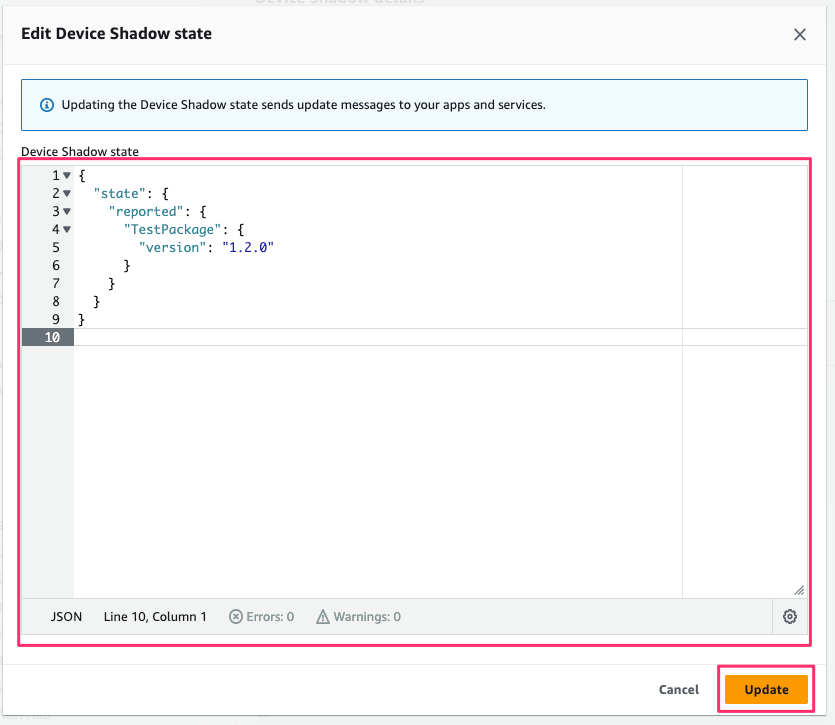
Task: Click the "TestPackage" key text
Action: tap(172, 230)
